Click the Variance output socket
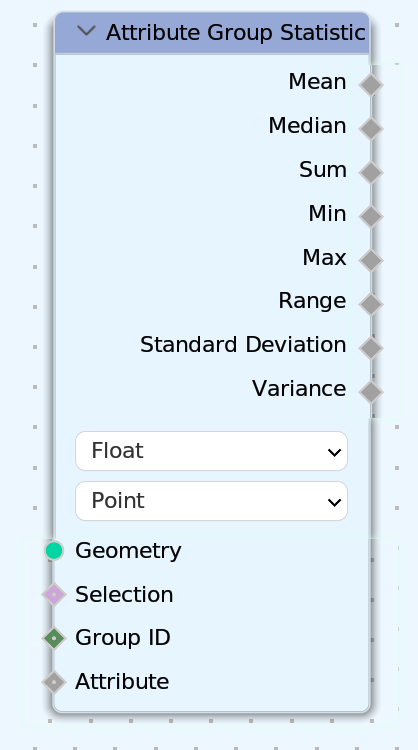This screenshot has width=418, height=750. click(371, 392)
